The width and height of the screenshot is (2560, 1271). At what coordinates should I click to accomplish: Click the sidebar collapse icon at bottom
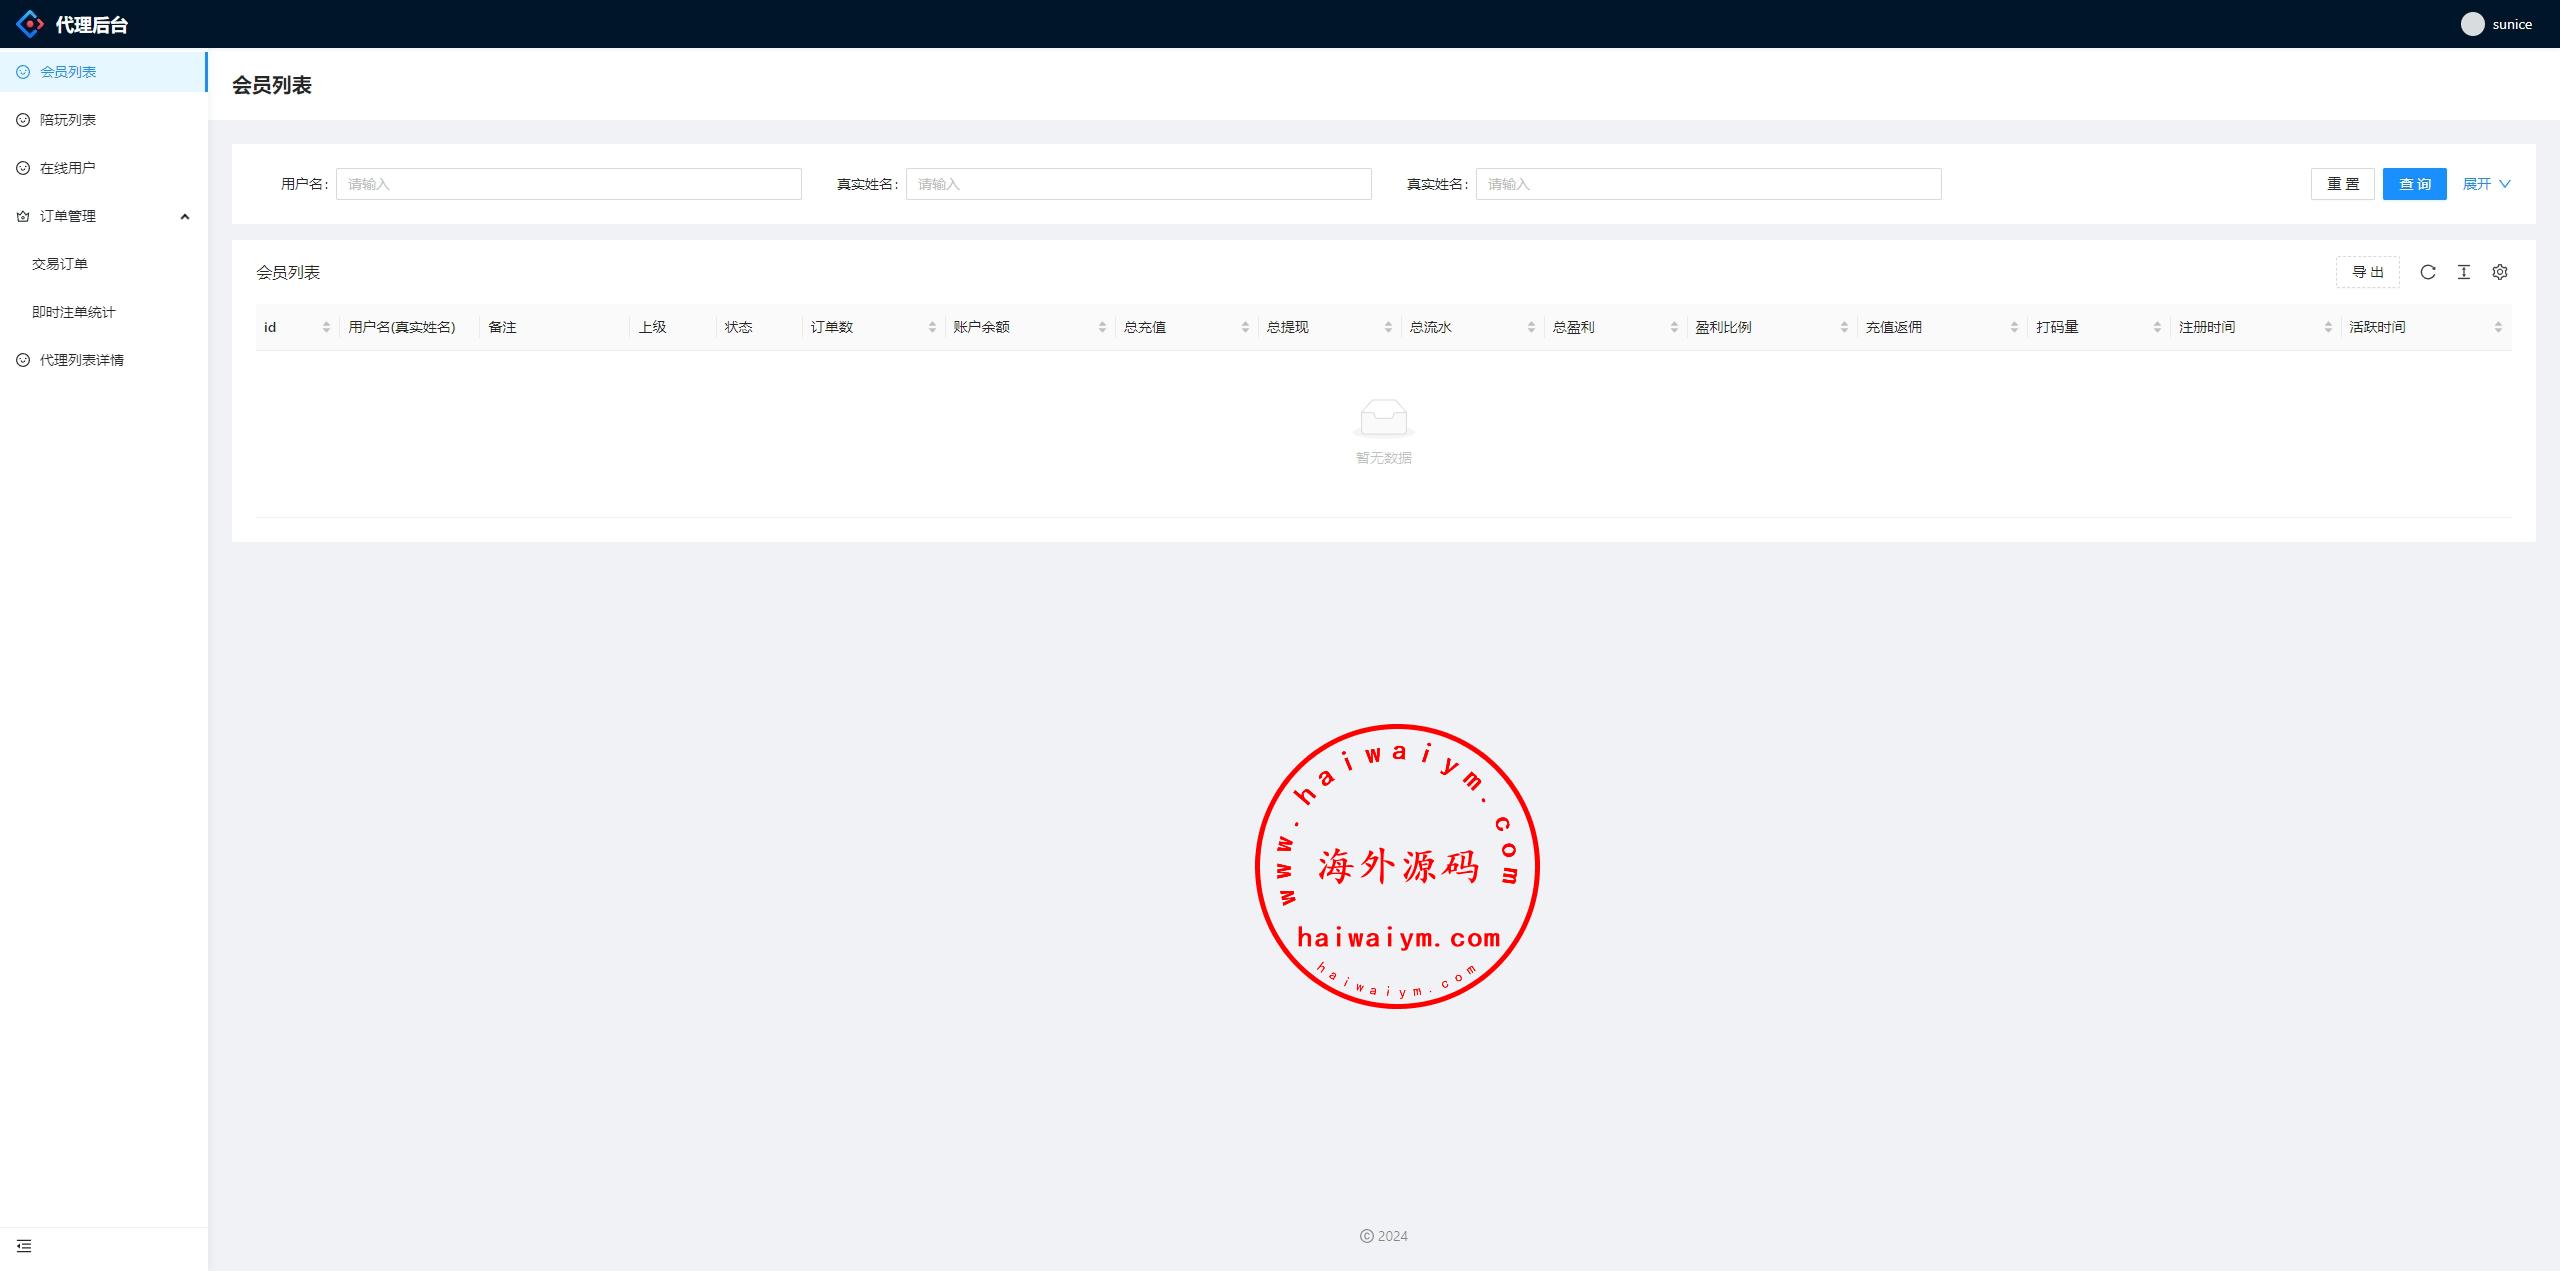coord(24,1246)
